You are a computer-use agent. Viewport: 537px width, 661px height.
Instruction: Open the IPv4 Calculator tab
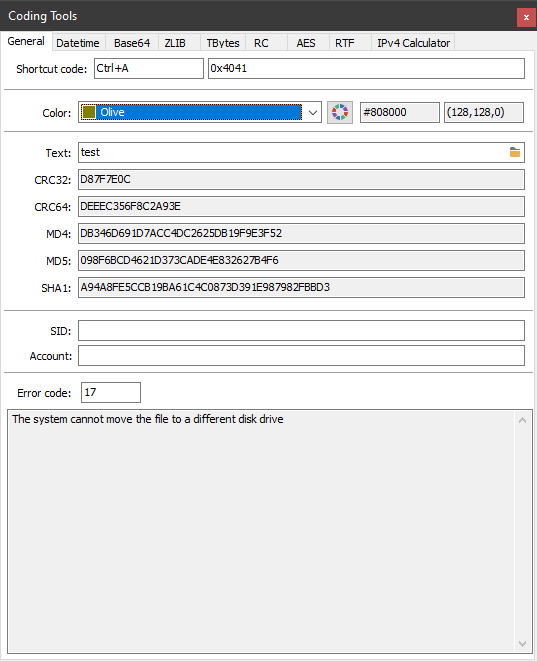tap(413, 43)
